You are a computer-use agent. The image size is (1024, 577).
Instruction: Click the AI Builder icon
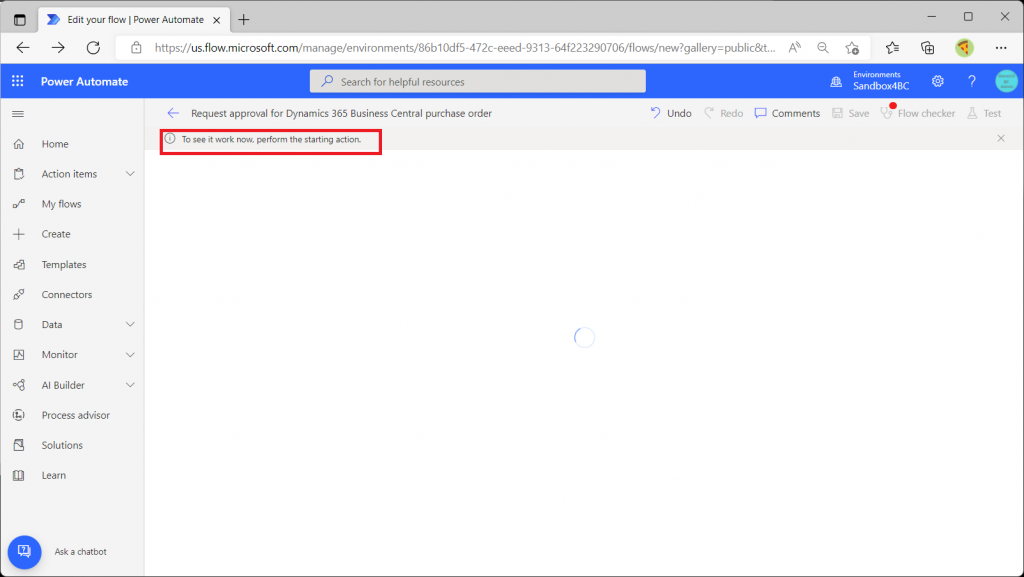click(19, 385)
